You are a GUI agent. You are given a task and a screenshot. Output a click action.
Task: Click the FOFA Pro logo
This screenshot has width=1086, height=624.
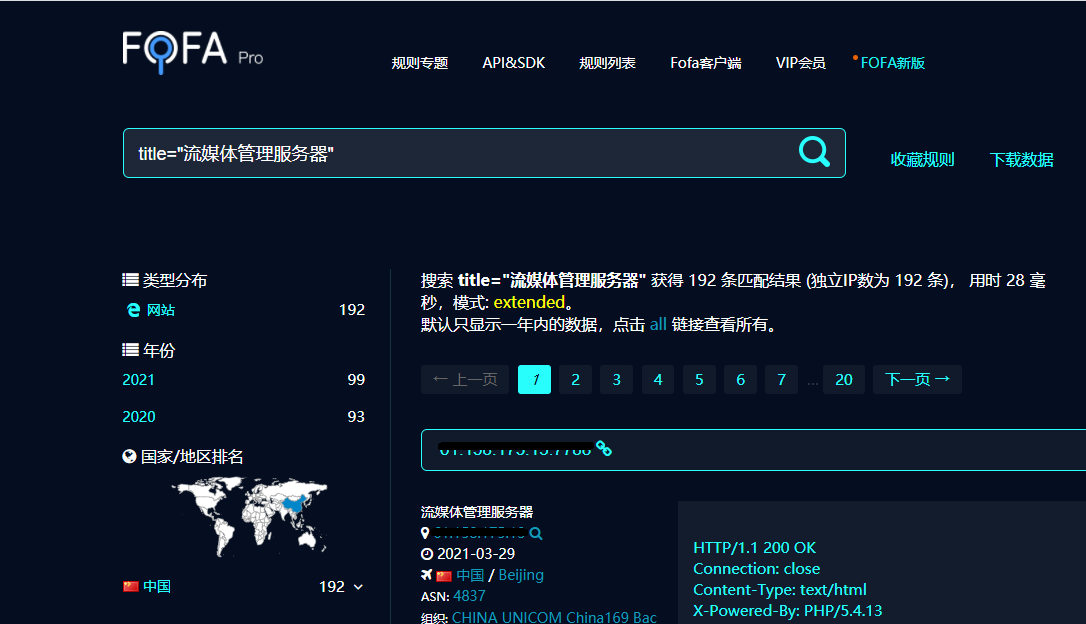(x=193, y=52)
